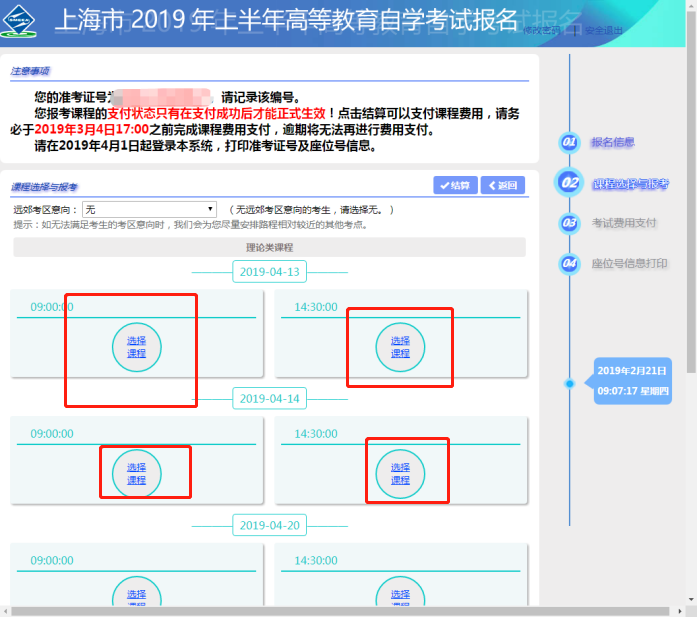Click 安全退出 to log out
This screenshot has width=697, height=617.
602,31
